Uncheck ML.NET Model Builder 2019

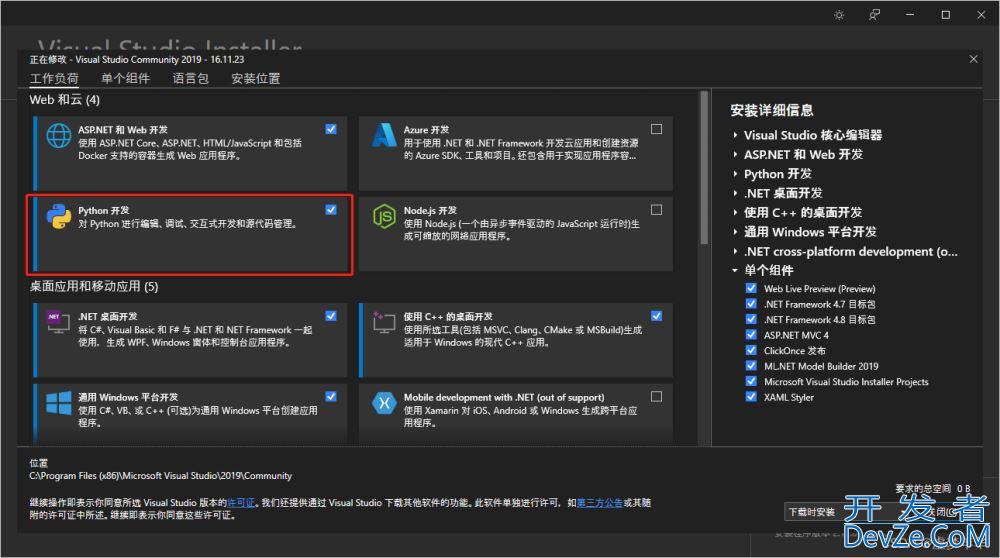(751, 365)
